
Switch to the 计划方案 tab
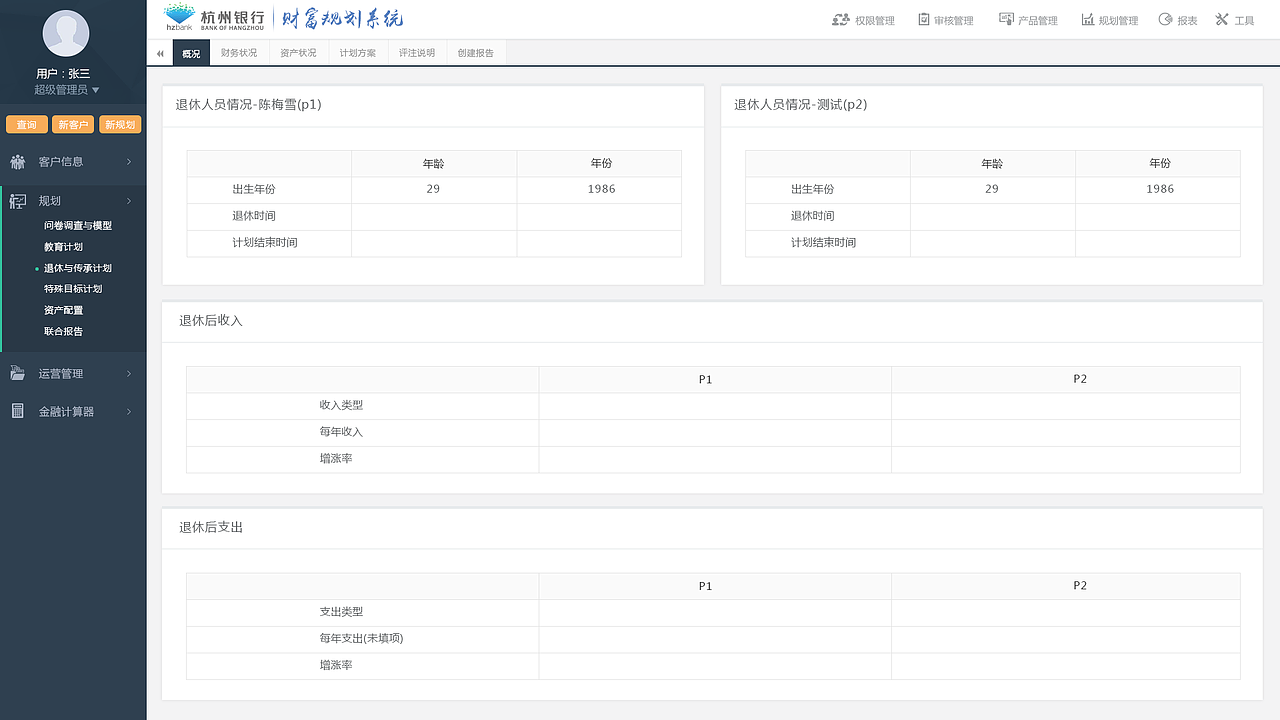(x=358, y=53)
